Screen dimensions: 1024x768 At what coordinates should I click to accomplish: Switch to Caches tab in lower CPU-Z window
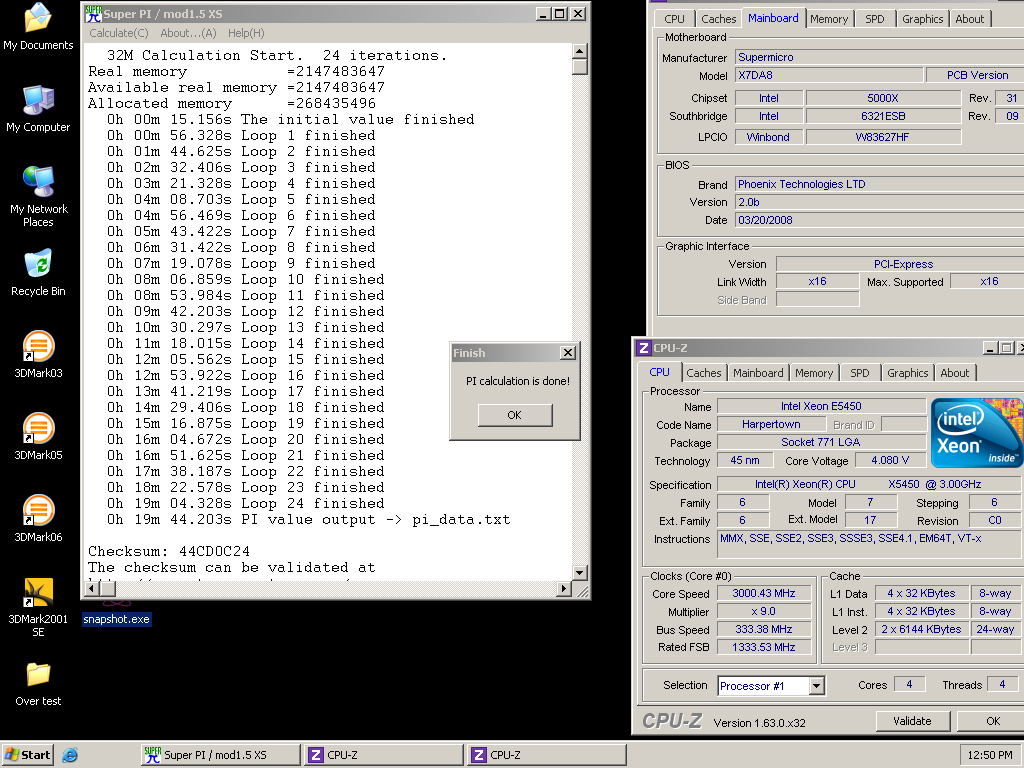703,373
